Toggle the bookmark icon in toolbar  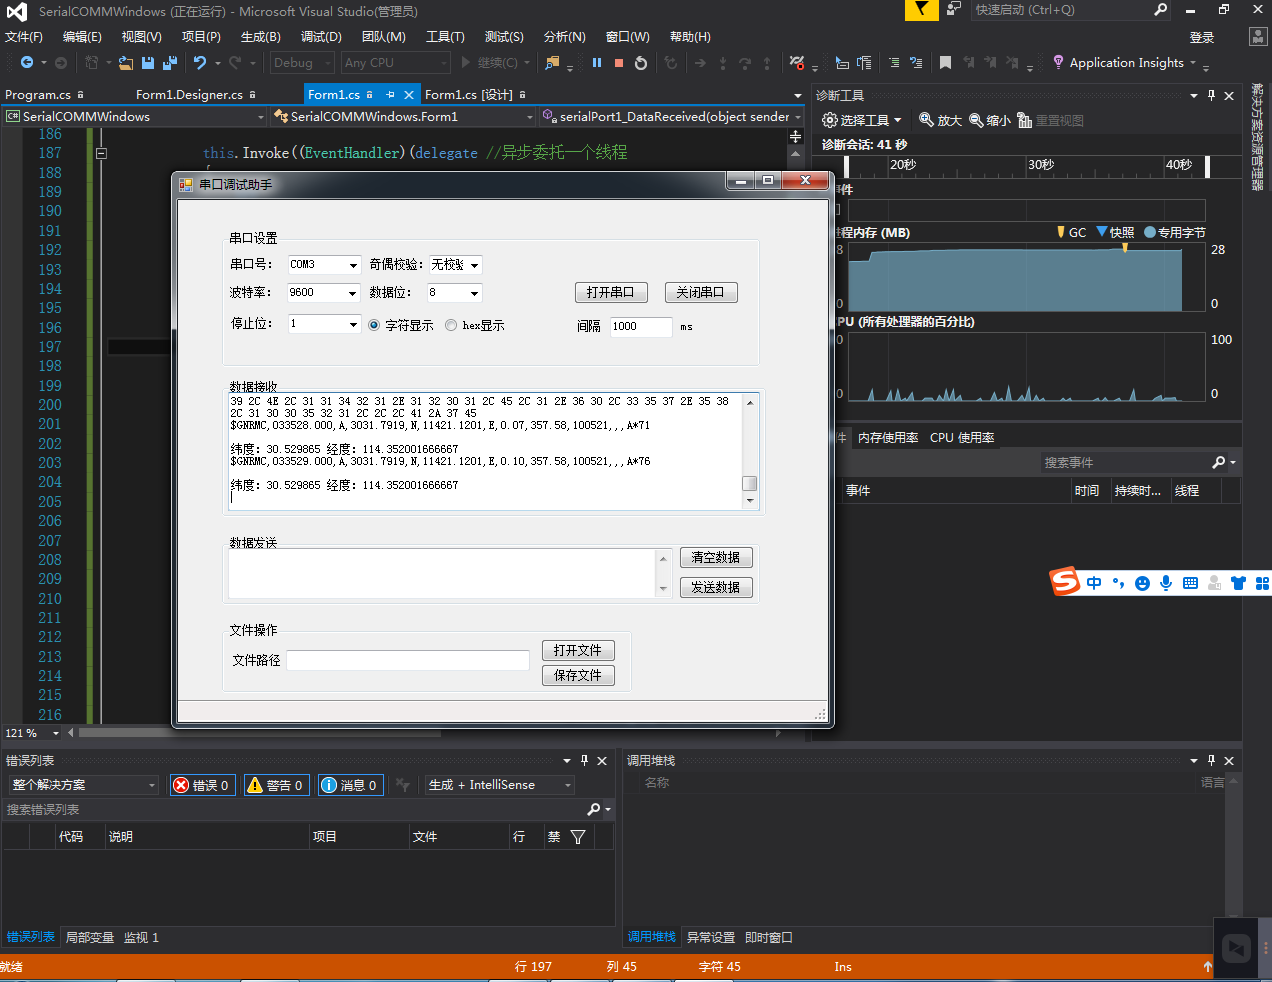pyautogui.click(x=945, y=62)
